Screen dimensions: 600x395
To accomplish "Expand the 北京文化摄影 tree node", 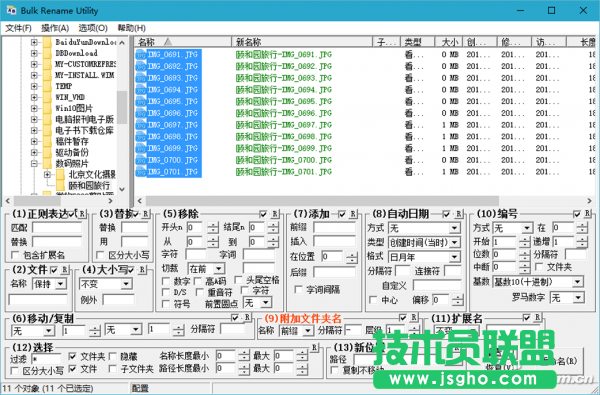I will click(x=47, y=175).
